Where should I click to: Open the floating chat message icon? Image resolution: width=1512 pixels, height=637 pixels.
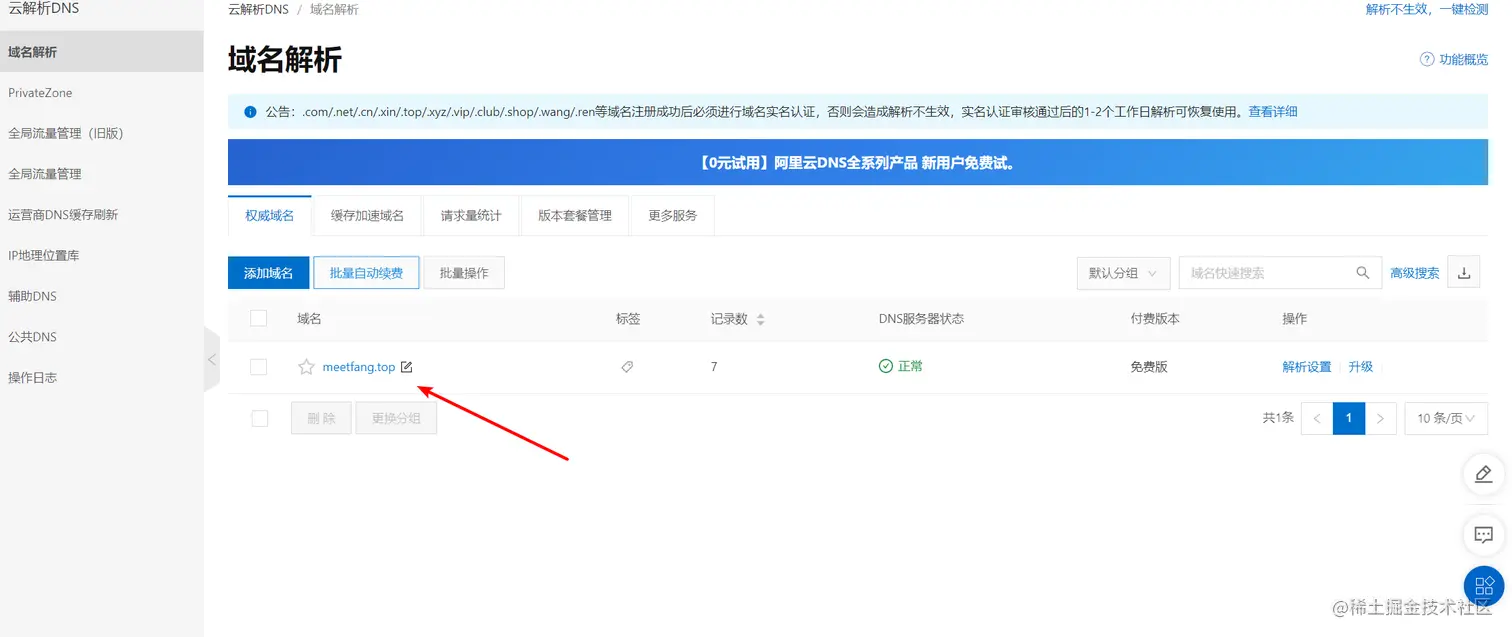pos(1484,535)
